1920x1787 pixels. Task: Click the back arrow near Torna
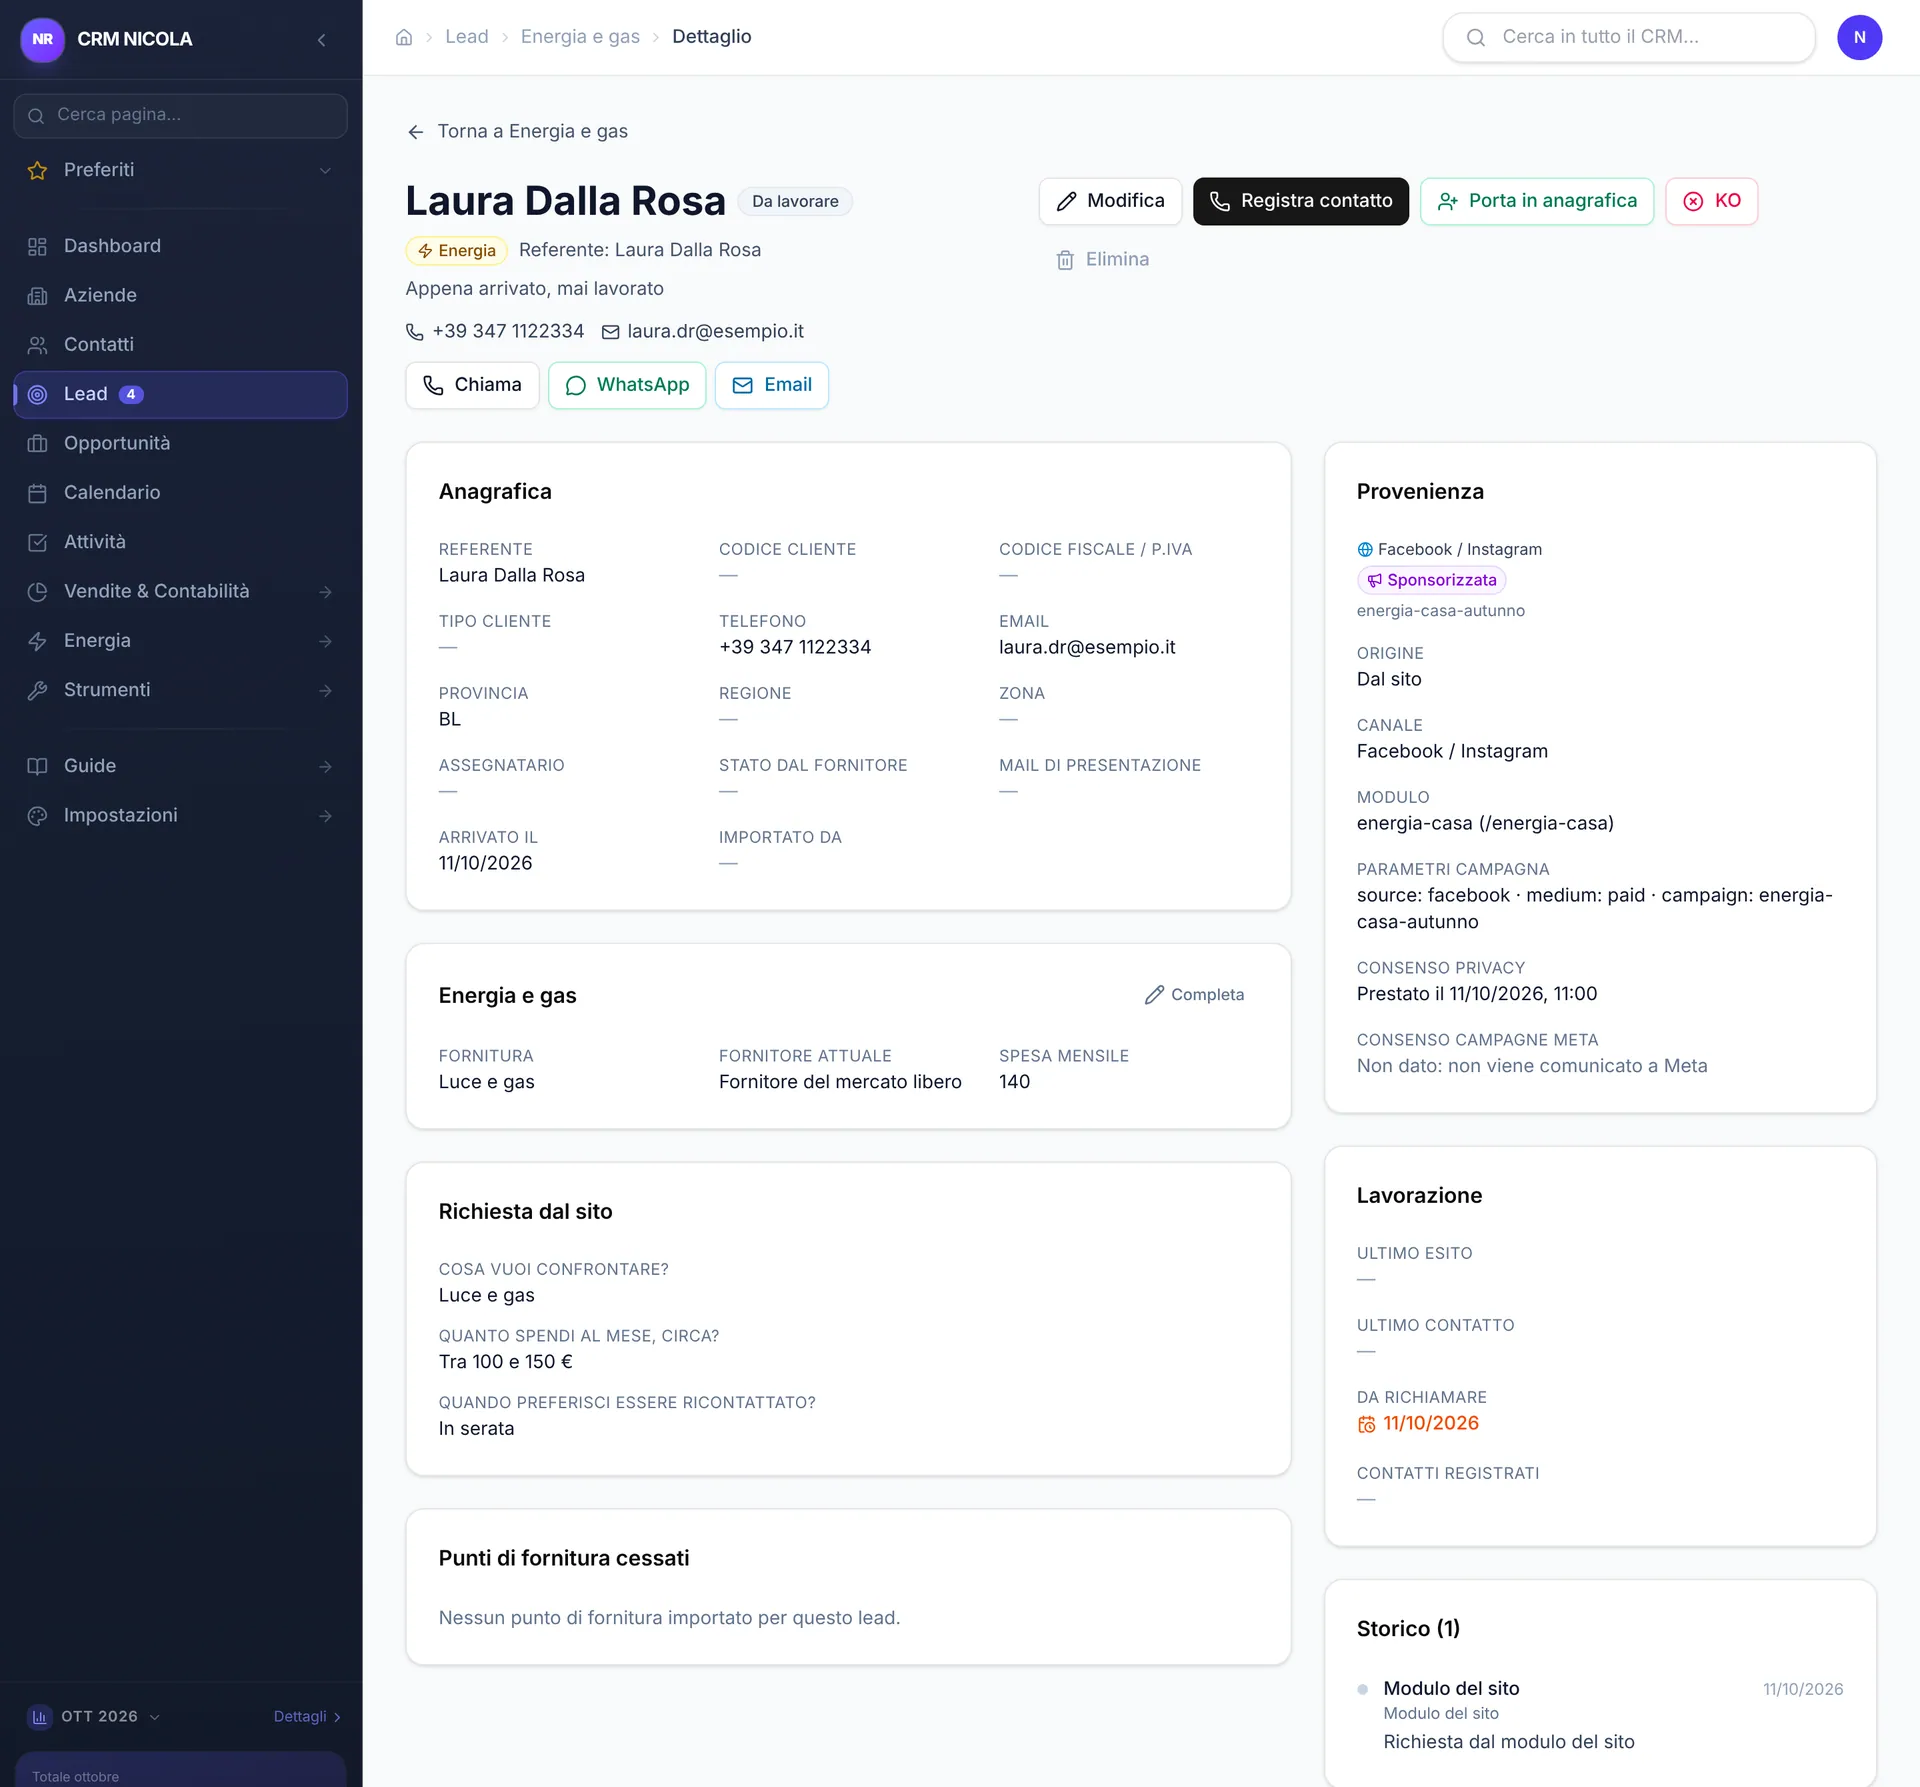416,132
